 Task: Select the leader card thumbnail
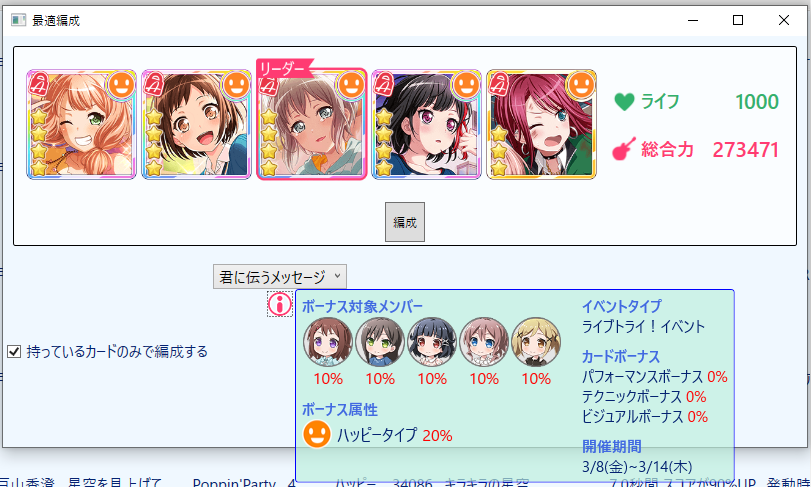pyautogui.click(x=312, y=124)
